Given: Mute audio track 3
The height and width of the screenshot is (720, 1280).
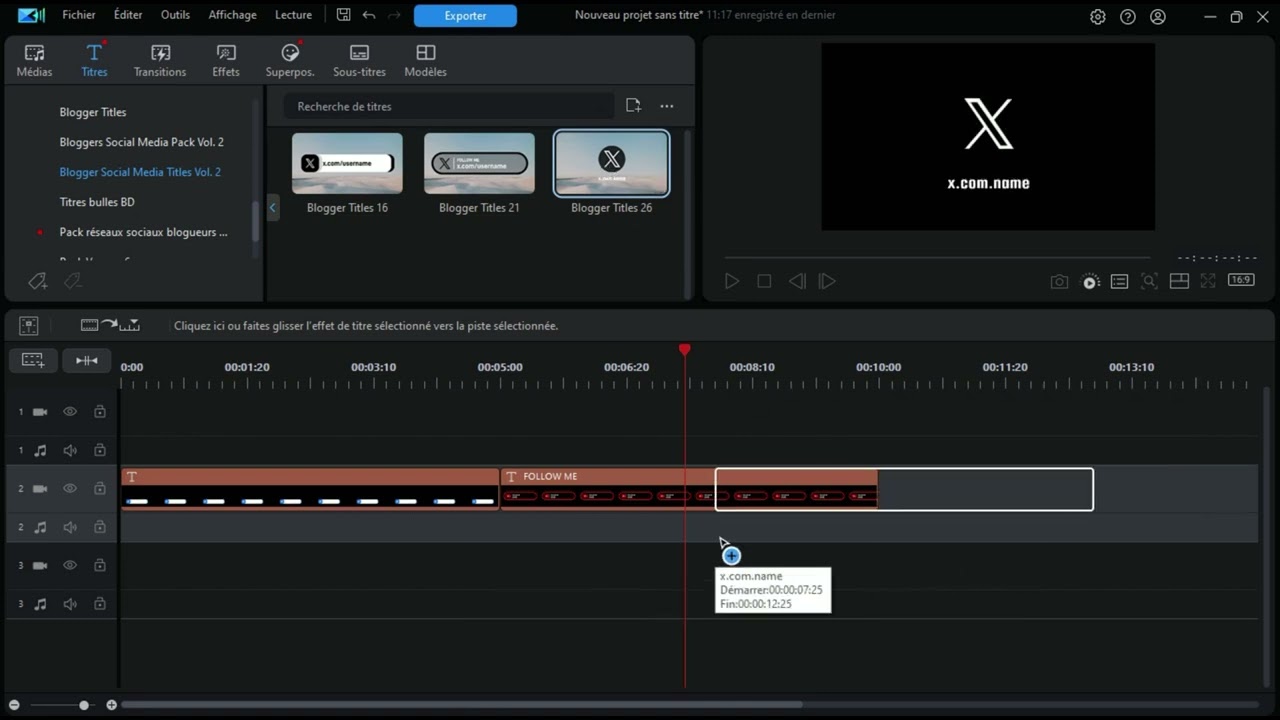Looking at the screenshot, I should pos(70,604).
